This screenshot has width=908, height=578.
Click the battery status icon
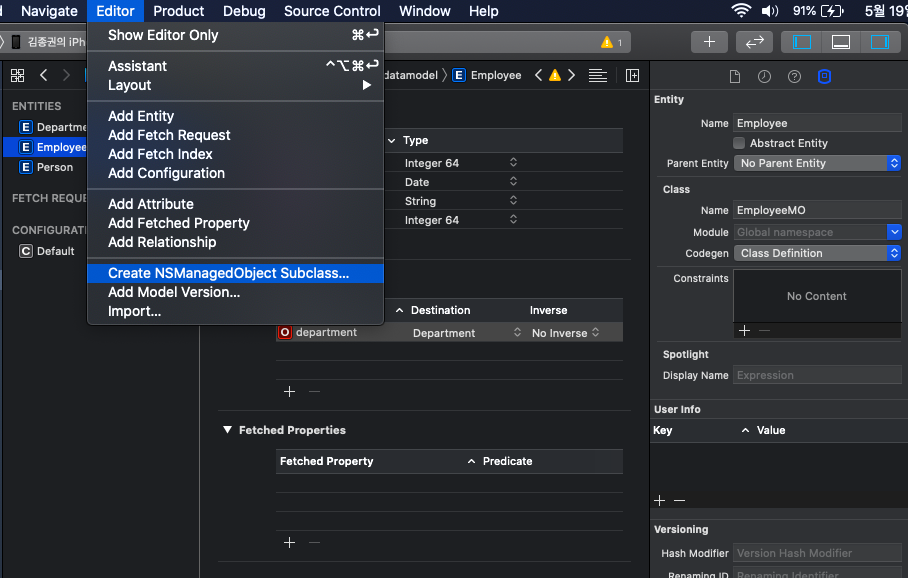click(833, 10)
